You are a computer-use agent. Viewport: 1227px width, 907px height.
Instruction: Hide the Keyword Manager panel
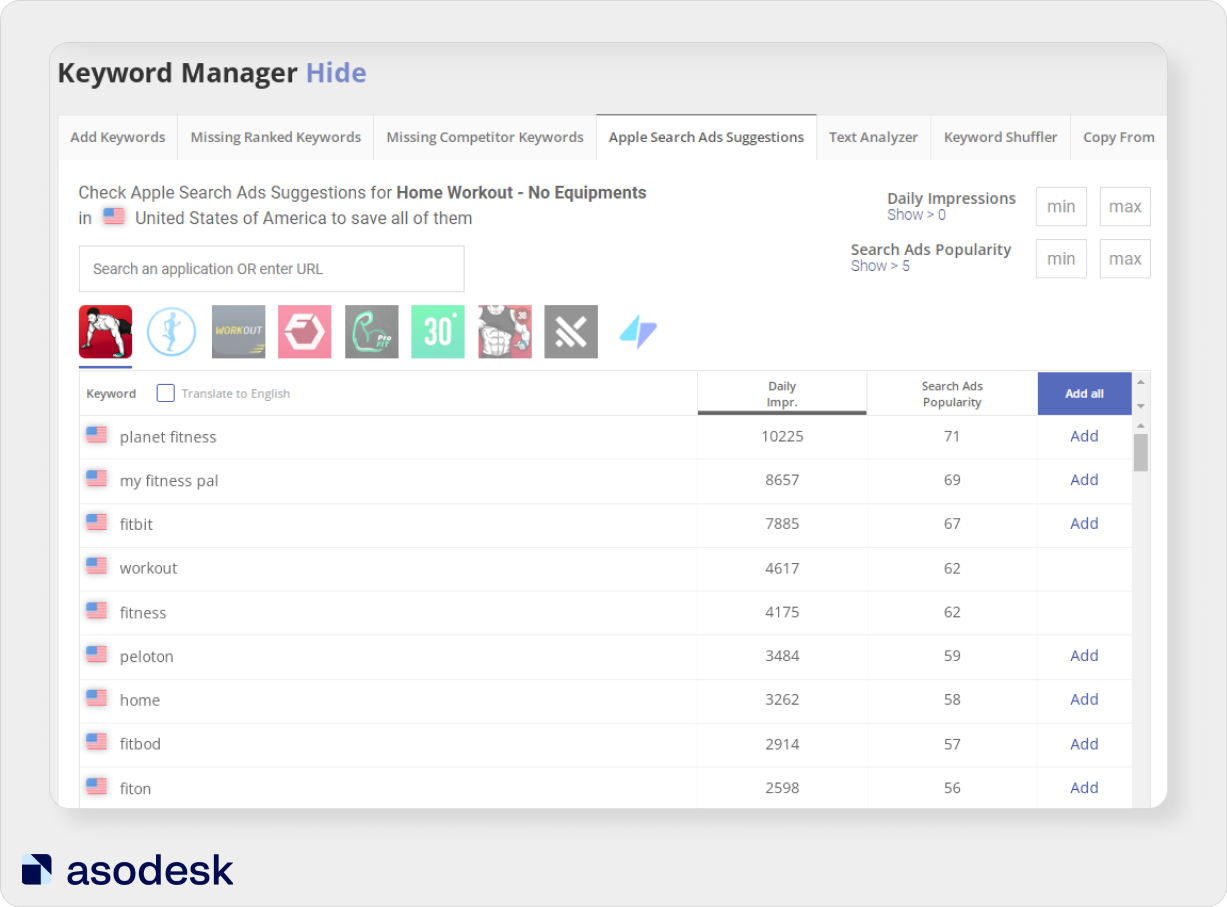tap(336, 73)
